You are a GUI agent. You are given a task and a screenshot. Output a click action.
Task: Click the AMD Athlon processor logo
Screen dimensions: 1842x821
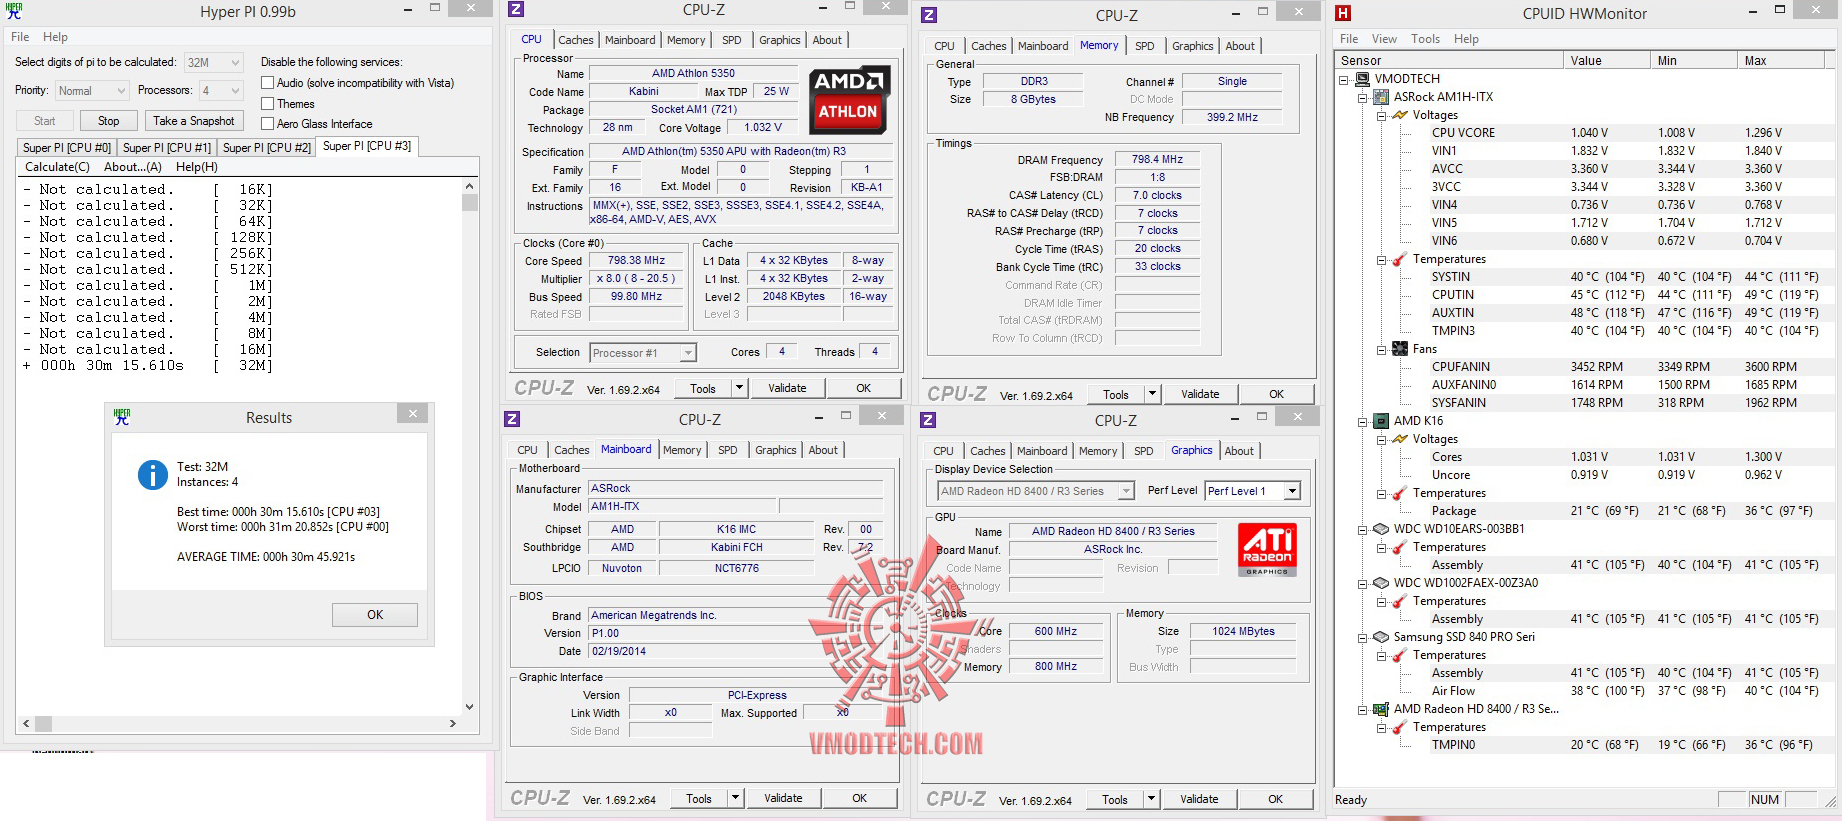click(848, 99)
